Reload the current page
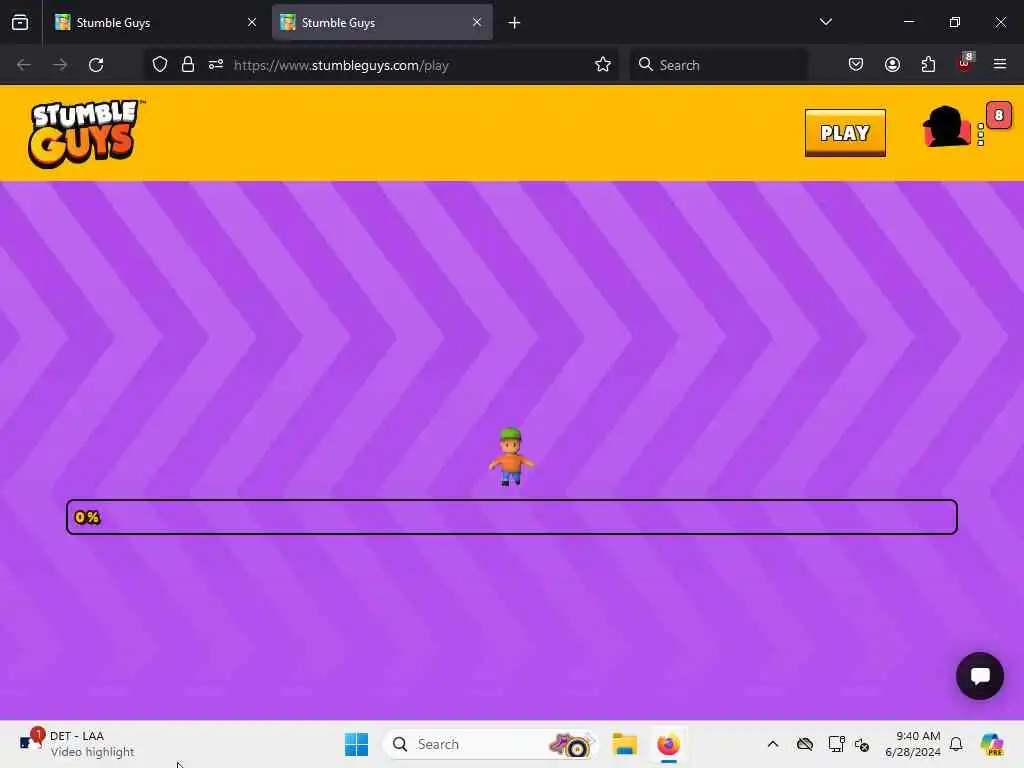Image resolution: width=1024 pixels, height=768 pixels. 96,65
